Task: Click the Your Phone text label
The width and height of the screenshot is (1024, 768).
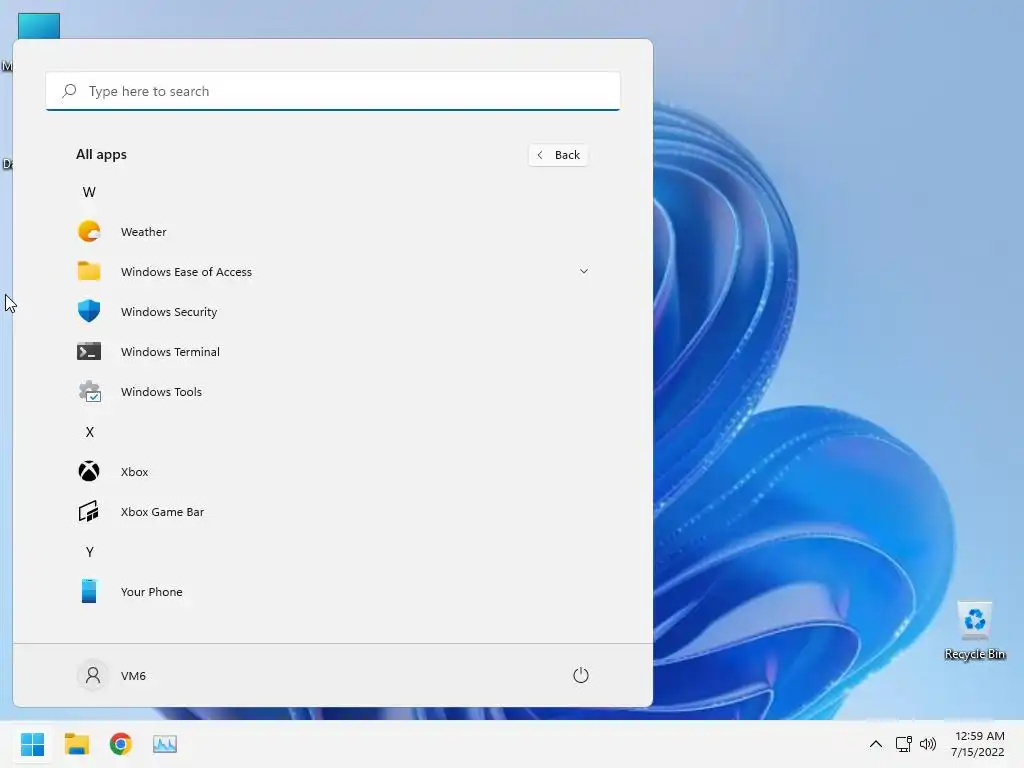Action: tap(152, 592)
